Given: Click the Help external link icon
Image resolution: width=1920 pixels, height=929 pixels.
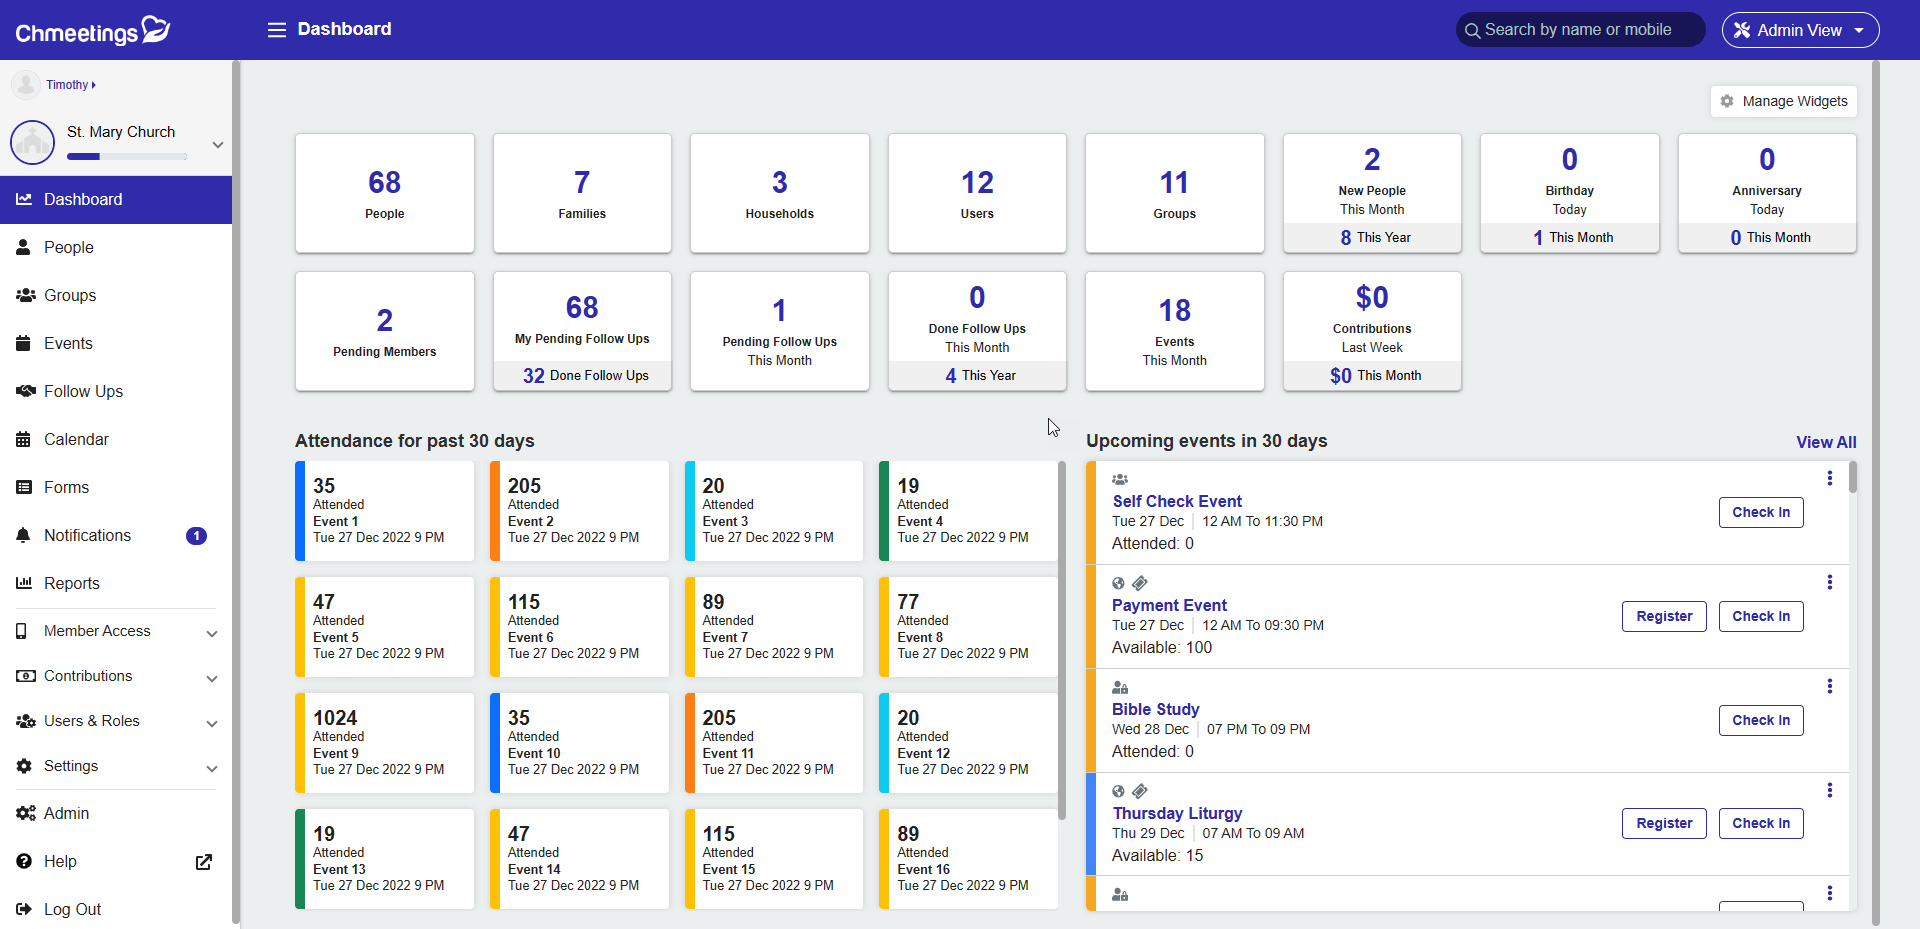Looking at the screenshot, I should (204, 862).
